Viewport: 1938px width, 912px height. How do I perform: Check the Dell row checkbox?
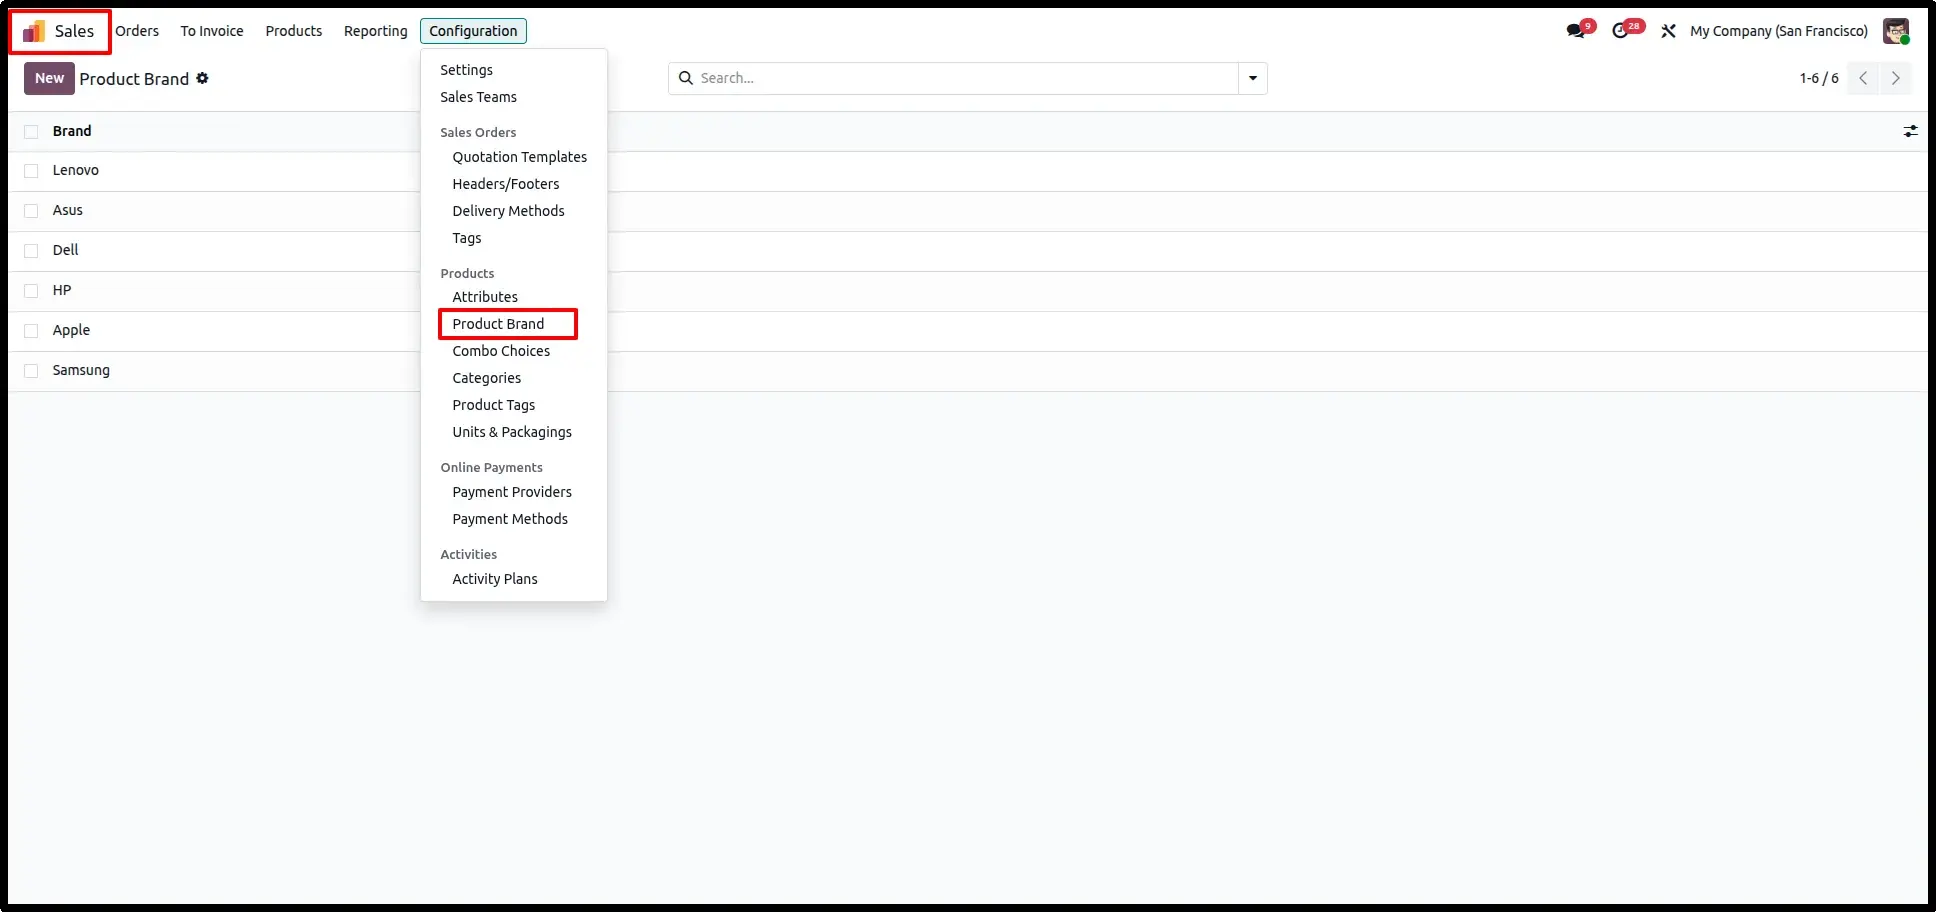pyautogui.click(x=31, y=251)
